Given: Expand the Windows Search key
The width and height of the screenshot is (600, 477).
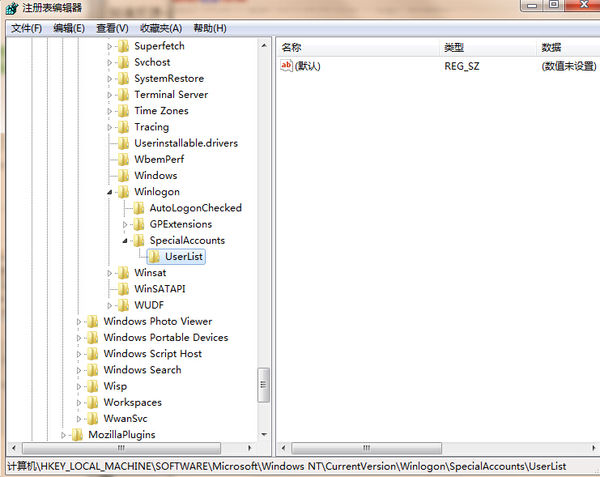Looking at the screenshot, I should pyautogui.click(x=79, y=370).
